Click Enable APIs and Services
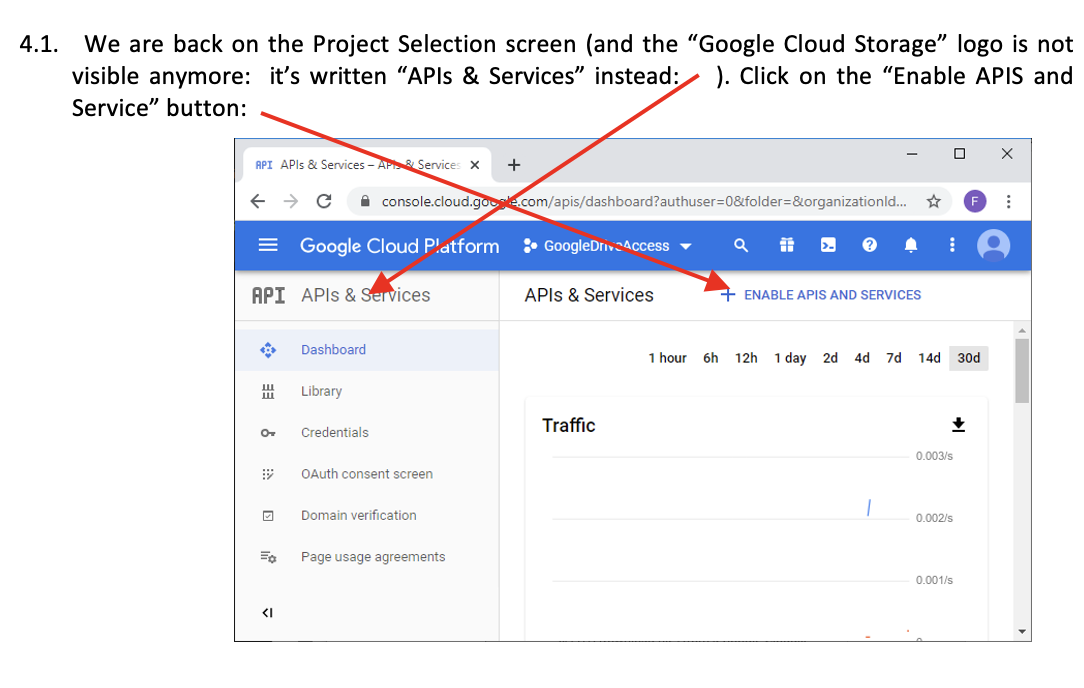 tap(821, 295)
